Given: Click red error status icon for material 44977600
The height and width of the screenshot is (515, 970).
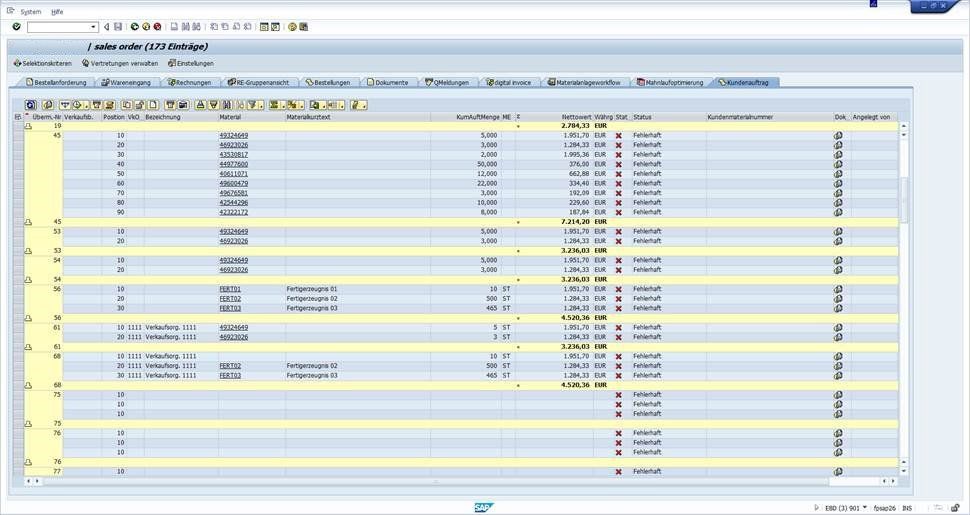Looking at the screenshot, I should coord(619,164).
